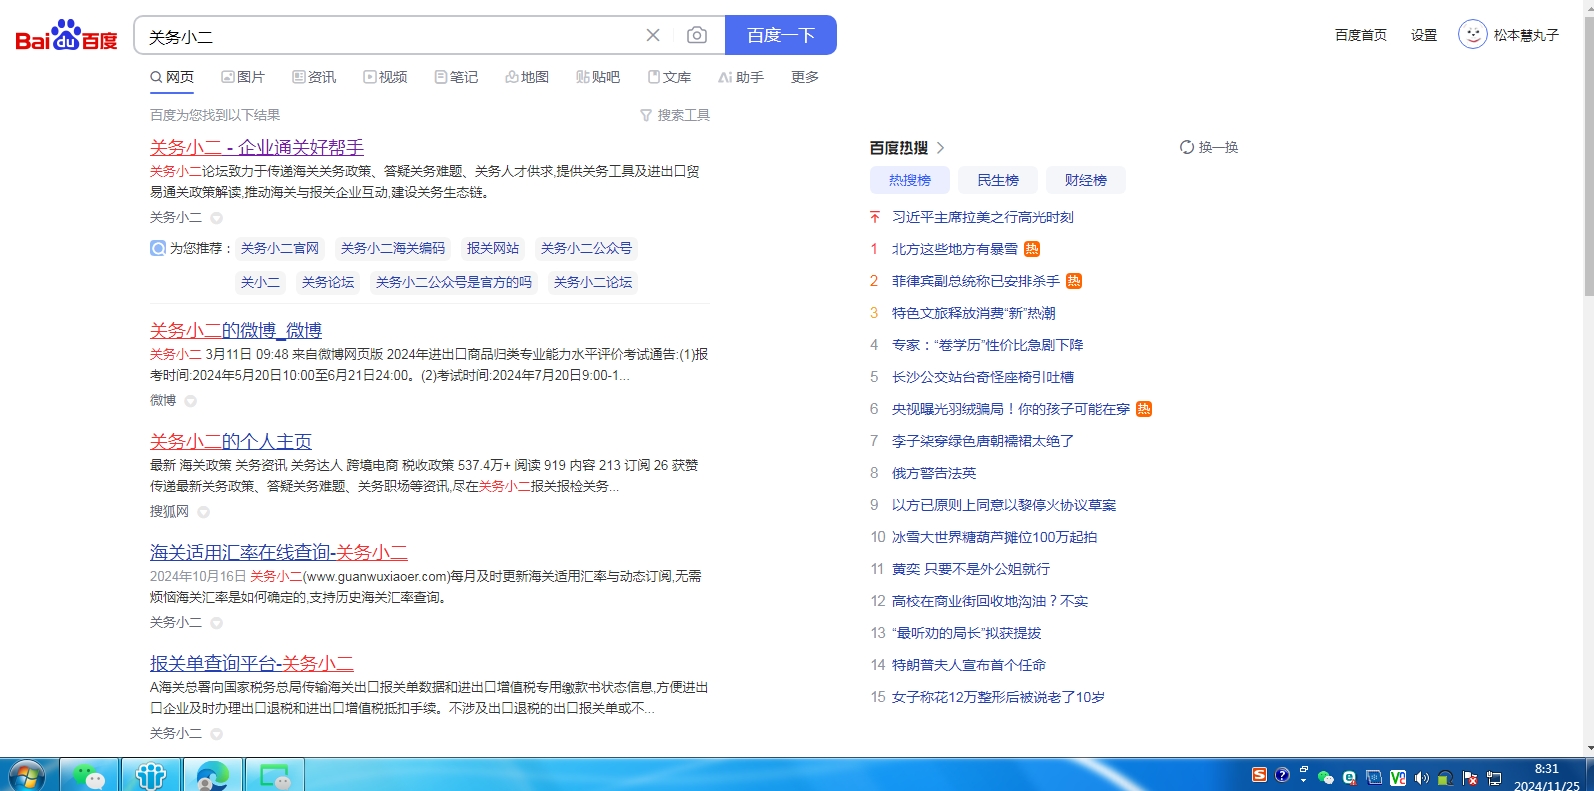Screen dimensions: 1594x791
Task: Click Sogou input method tray icon
Action: (x=1259, y=775)
